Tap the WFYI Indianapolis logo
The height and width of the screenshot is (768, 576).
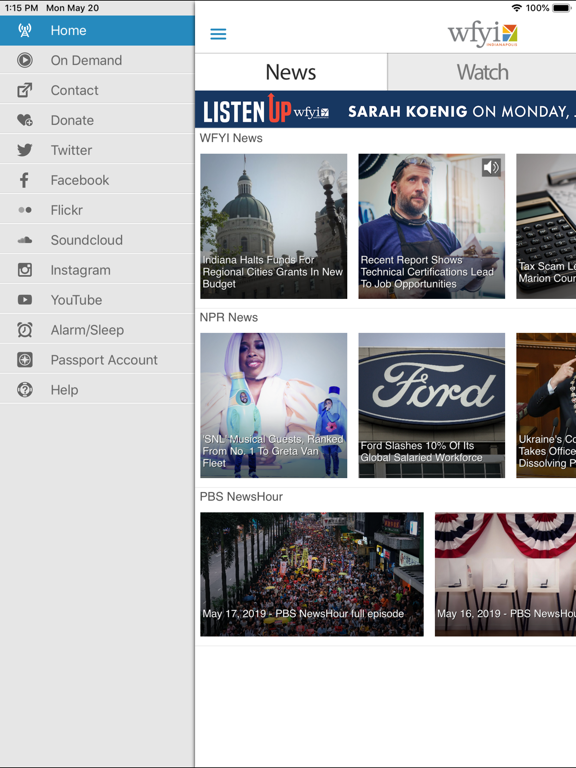tap(482, 34)
